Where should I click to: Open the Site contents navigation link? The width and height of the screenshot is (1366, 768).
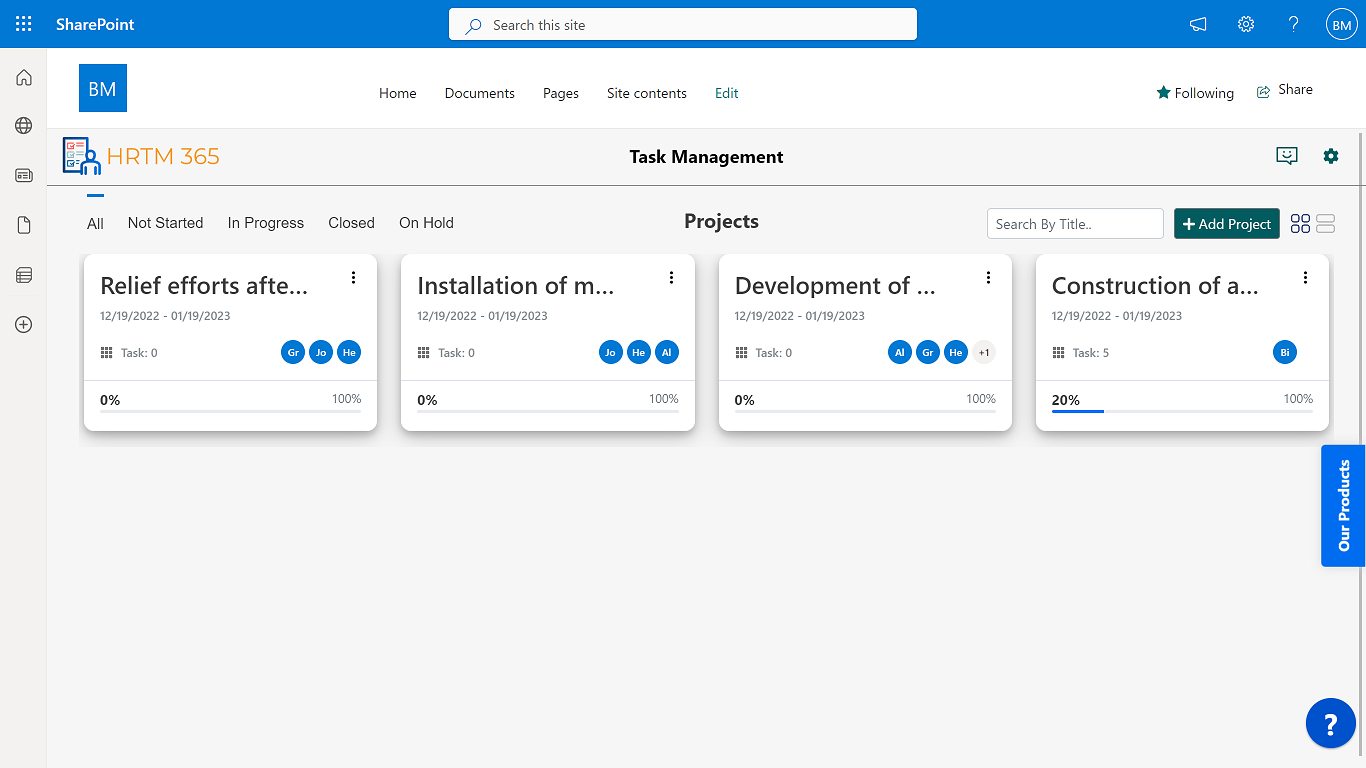[x=646, y=93]
